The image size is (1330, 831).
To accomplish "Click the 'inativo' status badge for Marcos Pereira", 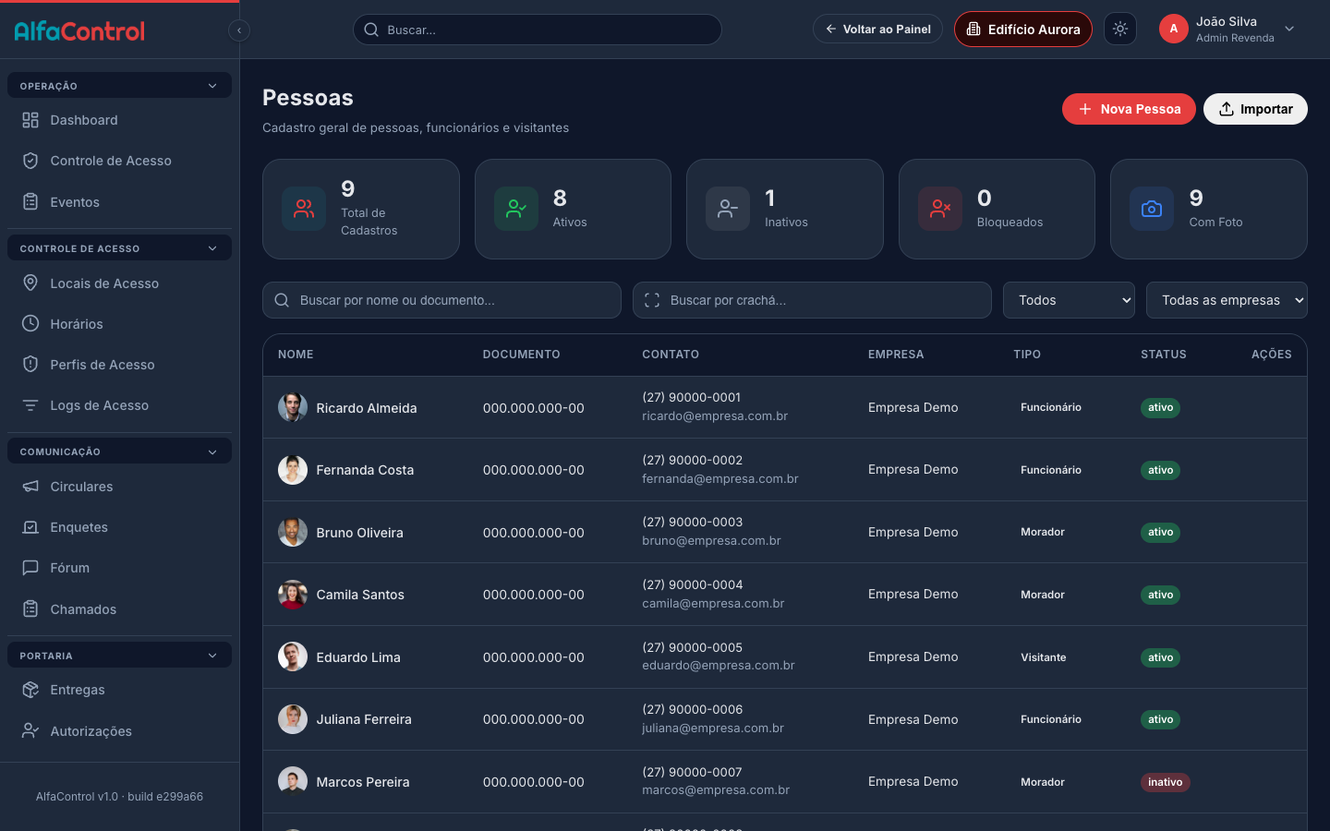I will click(x=1165, y=782).
